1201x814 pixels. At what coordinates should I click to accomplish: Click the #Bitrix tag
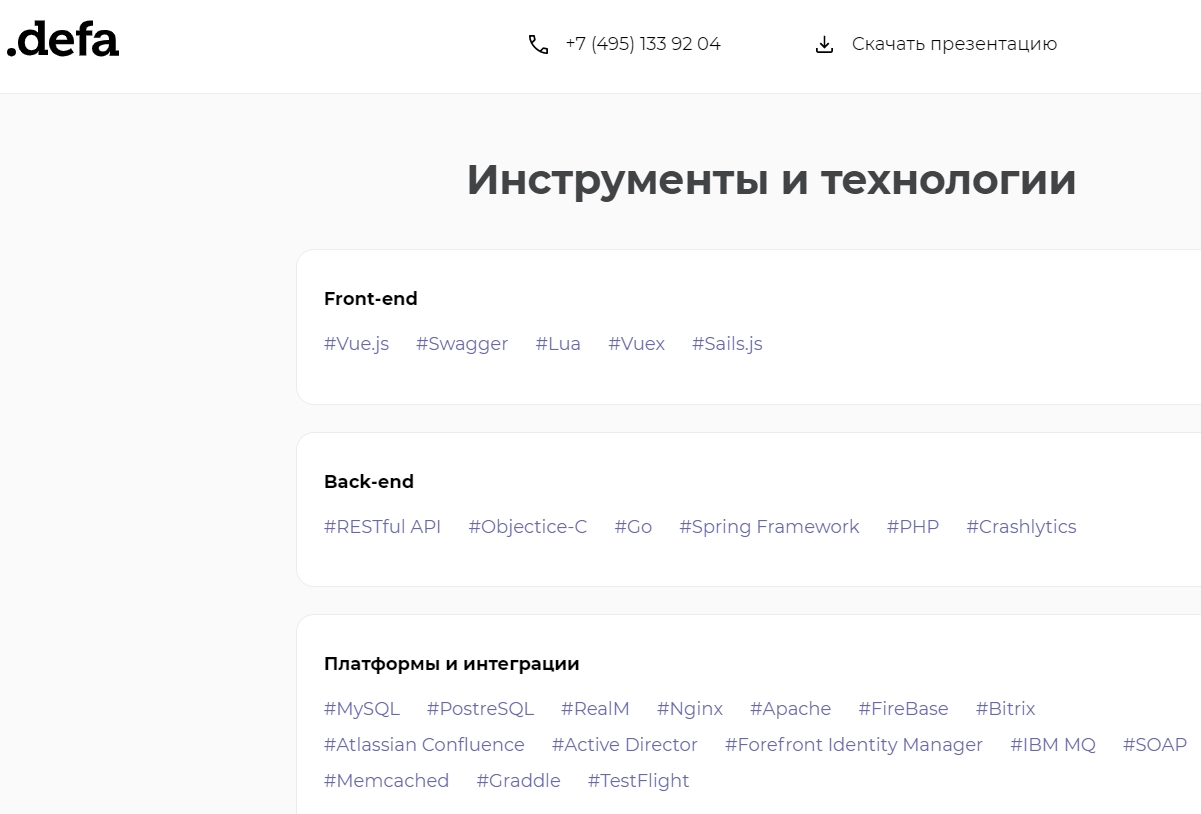(x=1005, y=709)
